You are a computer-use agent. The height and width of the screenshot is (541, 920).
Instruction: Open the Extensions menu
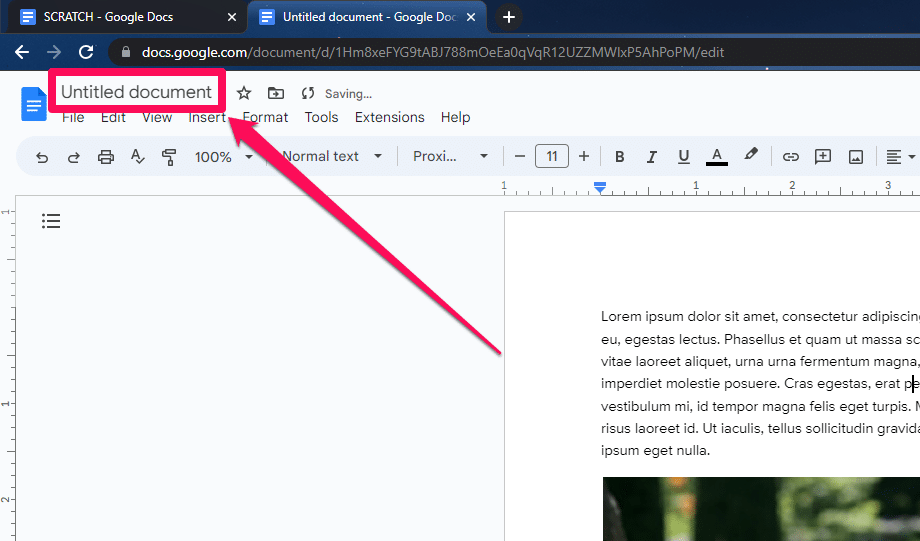[x=390, y=117]
